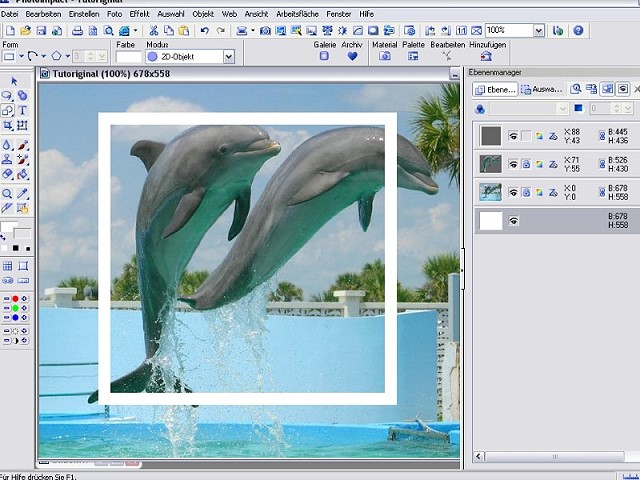The height and width of the screenshot is (480, 640).
Task: Select the Paintbrush tool
Action: coord(22,145)
